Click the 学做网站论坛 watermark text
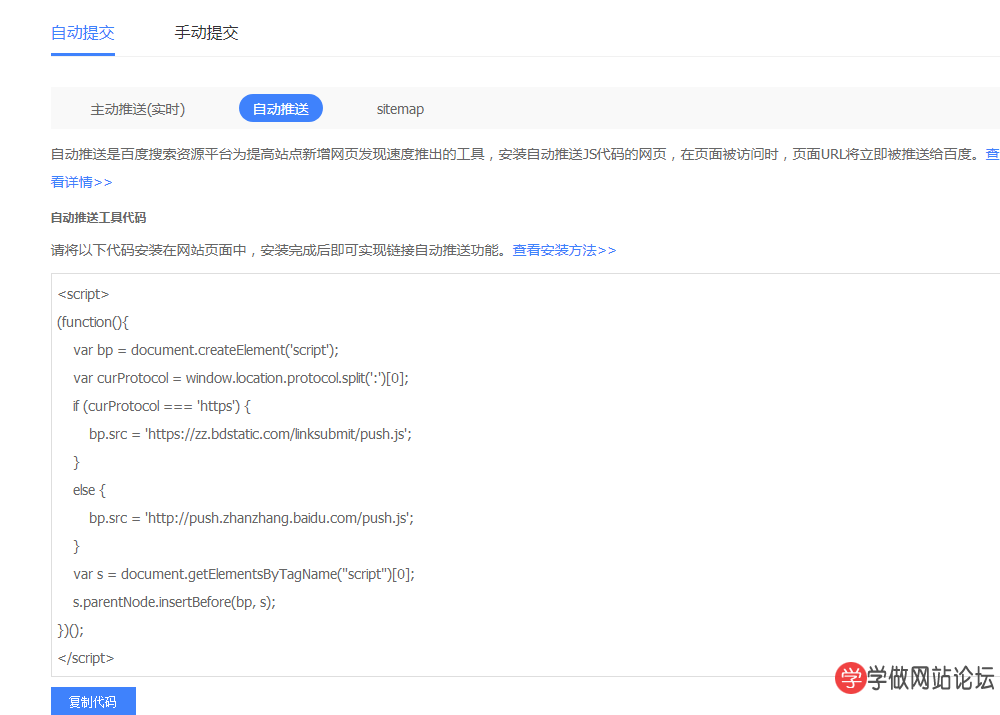This screenshot has height=715, width=1000. (930, 678)
